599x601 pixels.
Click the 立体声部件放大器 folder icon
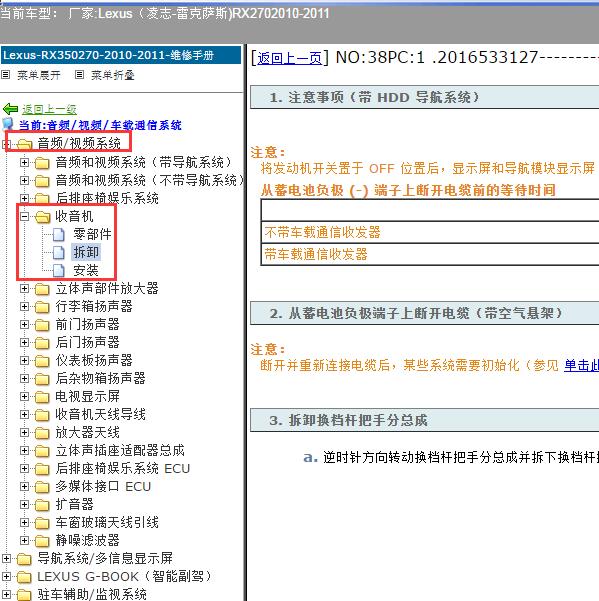pos(42,289)
